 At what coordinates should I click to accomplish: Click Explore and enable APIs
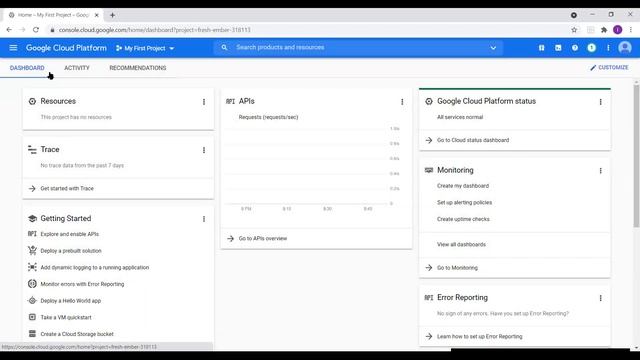point(70,234)
